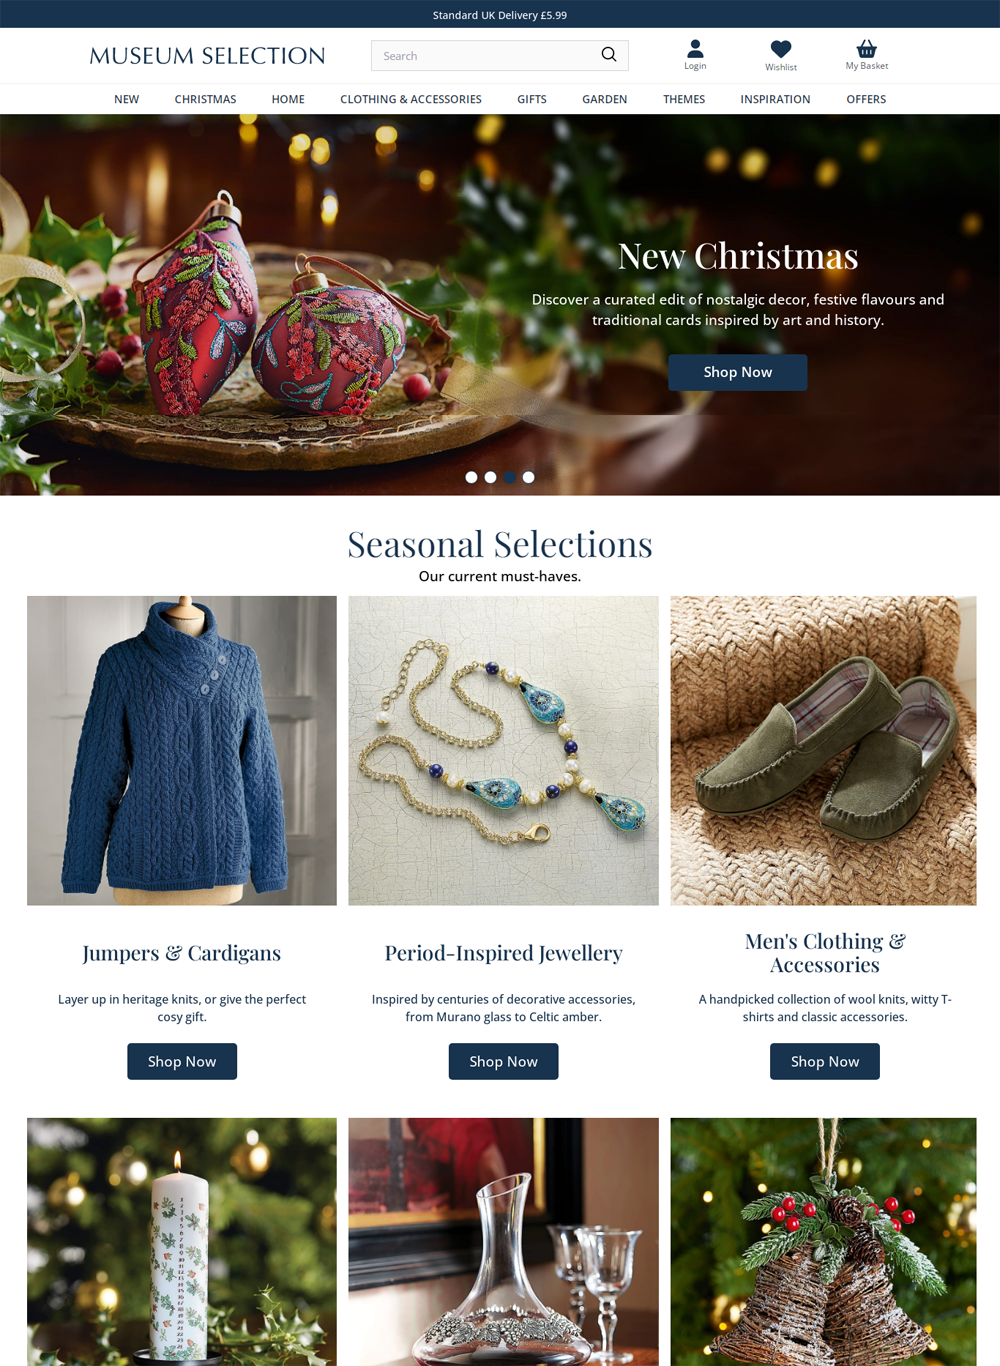The height and width of the screenshot is (1366, 1000).
Task: Click the search magnifier icon
Action: click(x=608, y=55)
